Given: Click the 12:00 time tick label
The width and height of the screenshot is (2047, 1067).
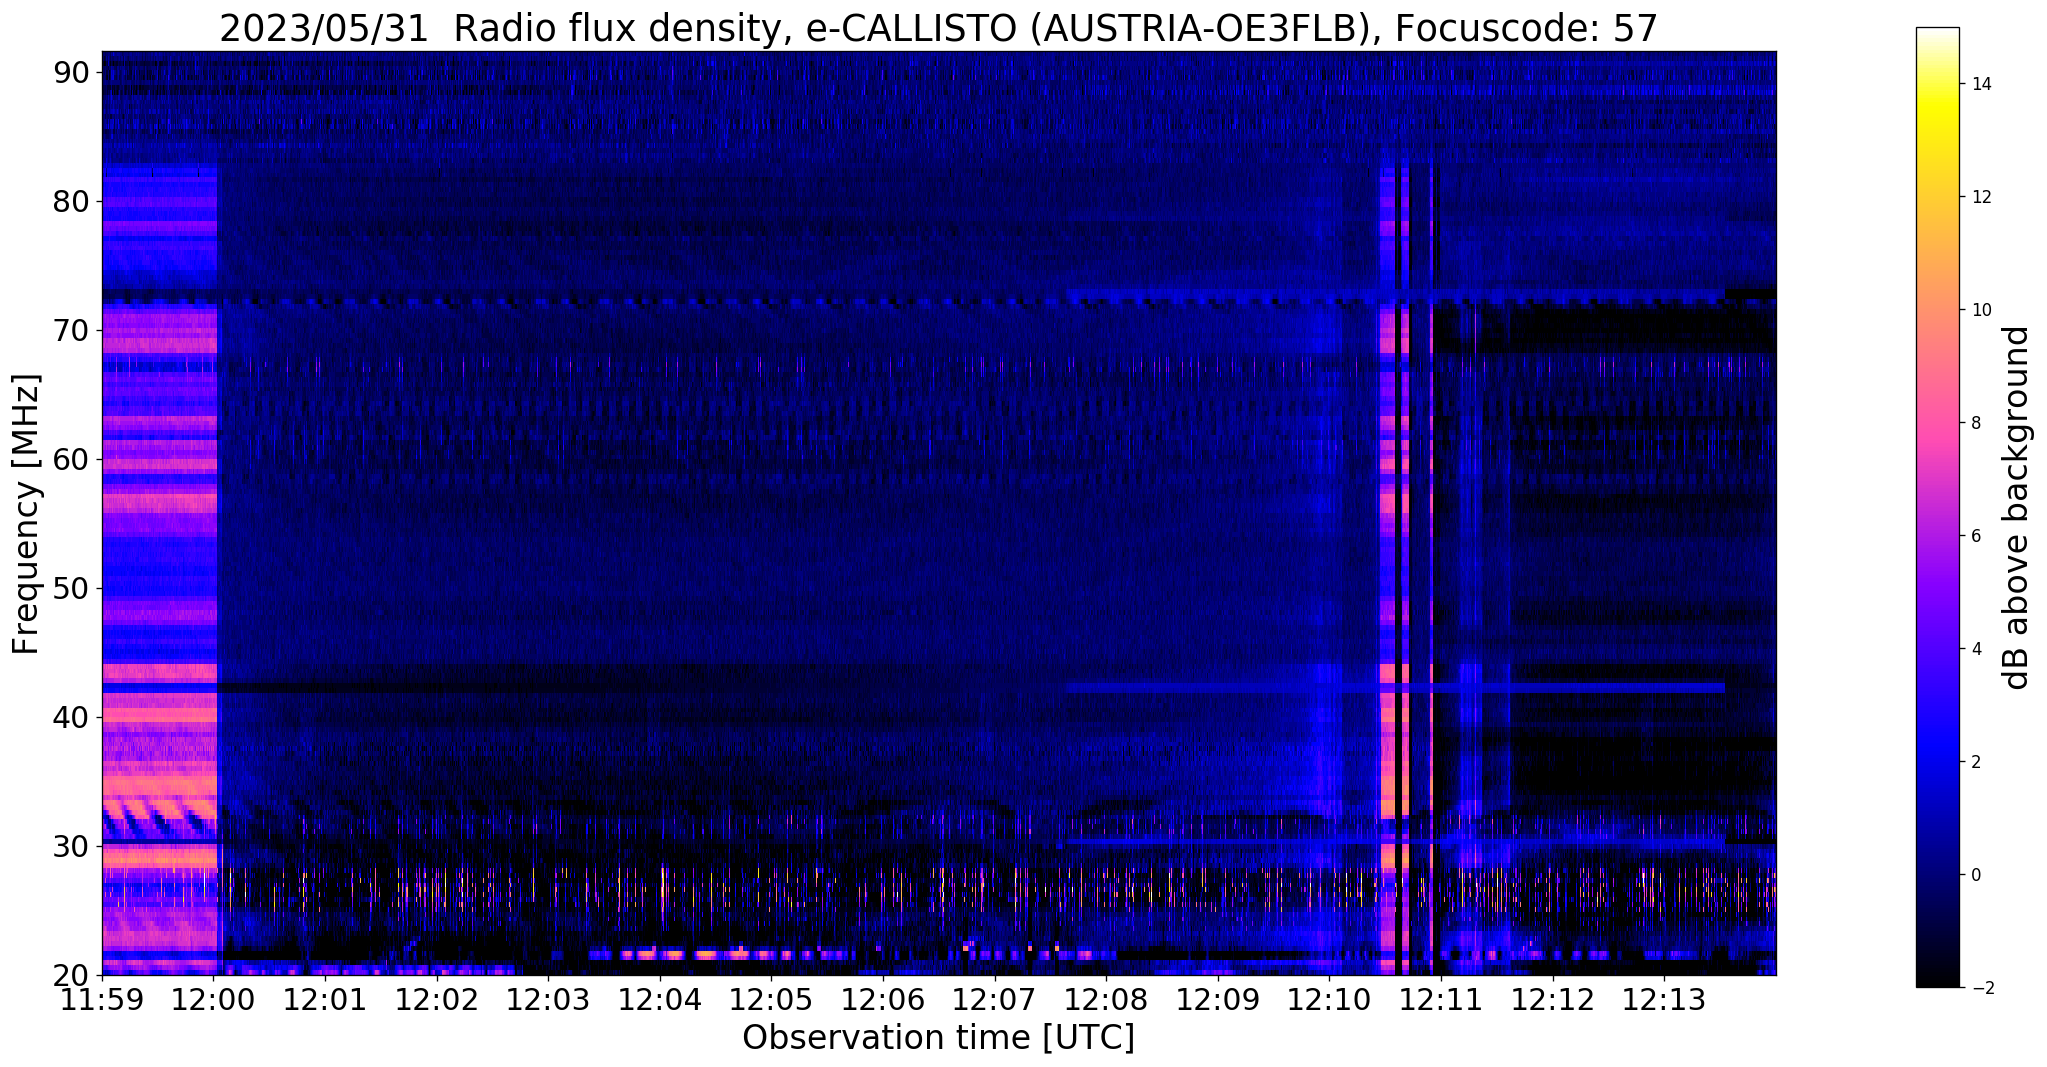Looking at the screenshot, I should click(214, 1000).
